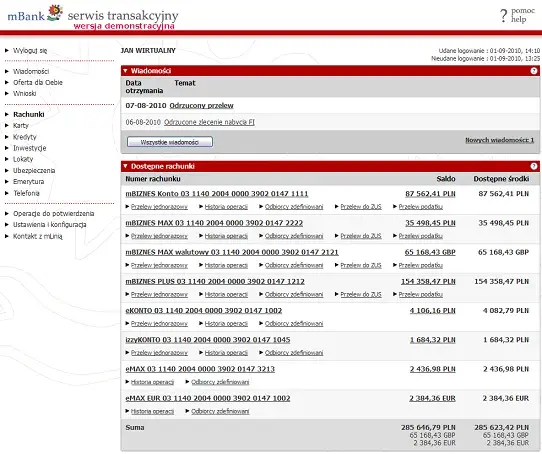Screen dimensions: 542x454
Task: Open Historia operacji for eKONTO
Action: [x=226, y=324]
